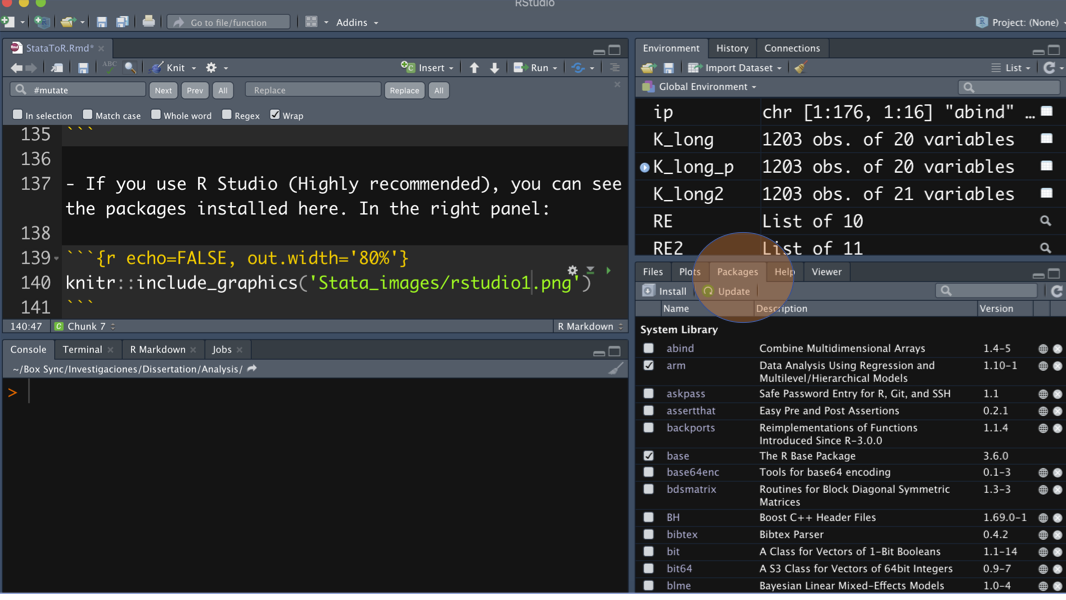Click the Install packages button
Screen dimensions: 1066x600
tap(665, 292)
